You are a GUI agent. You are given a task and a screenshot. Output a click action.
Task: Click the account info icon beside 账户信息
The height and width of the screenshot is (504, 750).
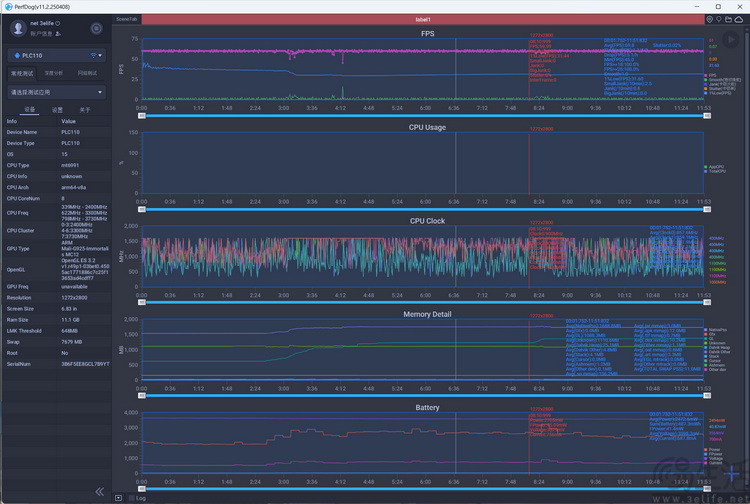click(x=58, y=34)
